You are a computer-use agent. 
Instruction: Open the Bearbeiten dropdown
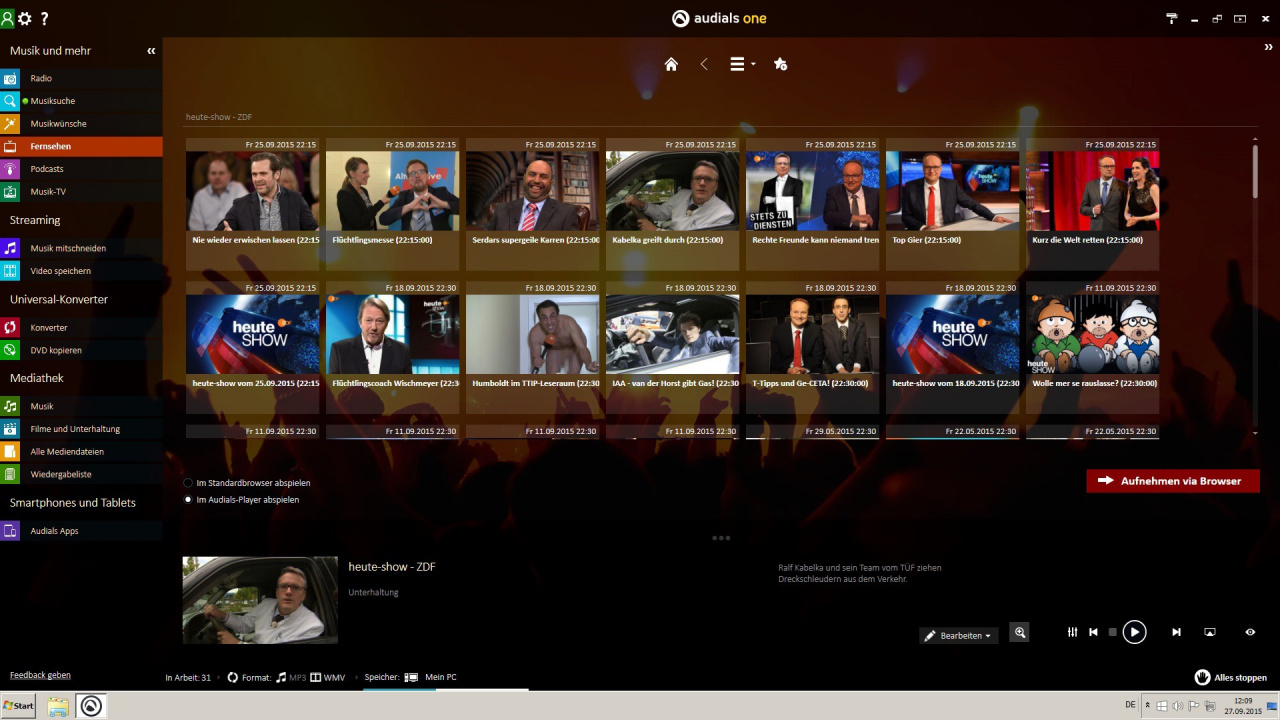[x=959, y=636]
